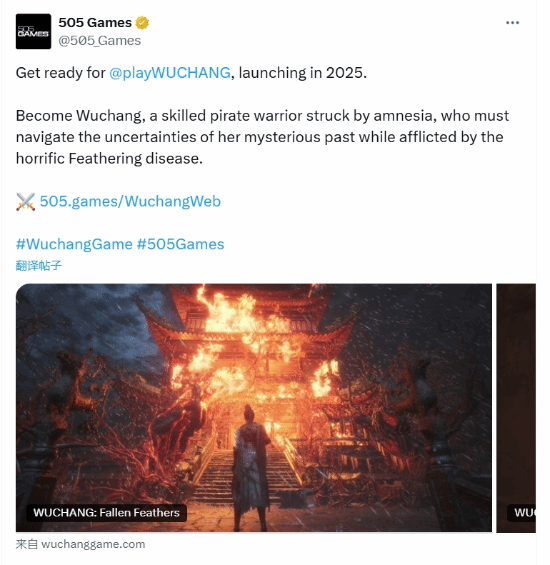Image resolution: width=550 pixels, height=565 pixels.
Task: Open the 505 Games display name
Action: [95, 23]
